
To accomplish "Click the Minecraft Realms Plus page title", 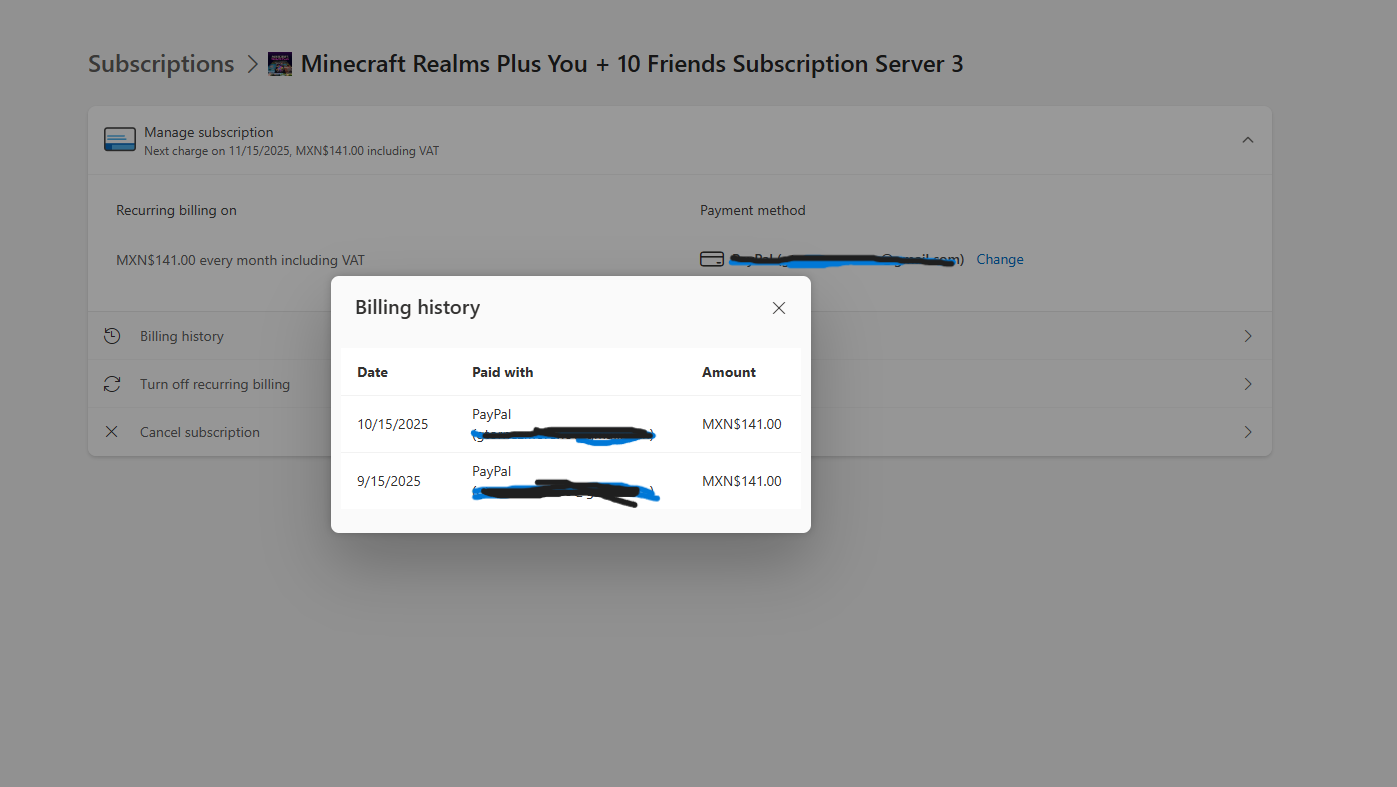I will 632,64.
